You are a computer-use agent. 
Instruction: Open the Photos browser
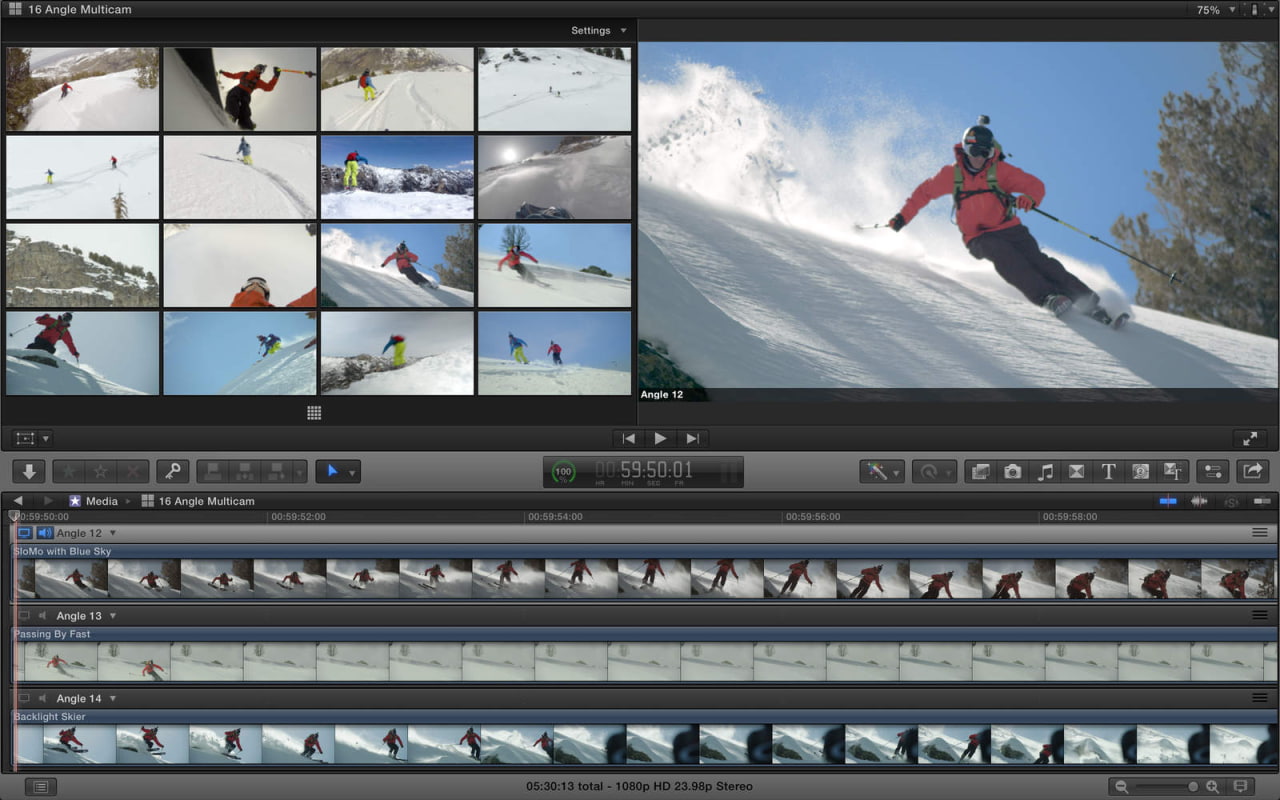point(1013,471)
